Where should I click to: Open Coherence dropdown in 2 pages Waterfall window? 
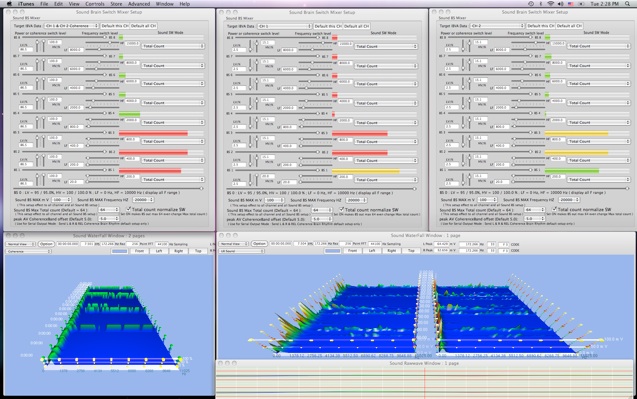[x=28, y=252]
